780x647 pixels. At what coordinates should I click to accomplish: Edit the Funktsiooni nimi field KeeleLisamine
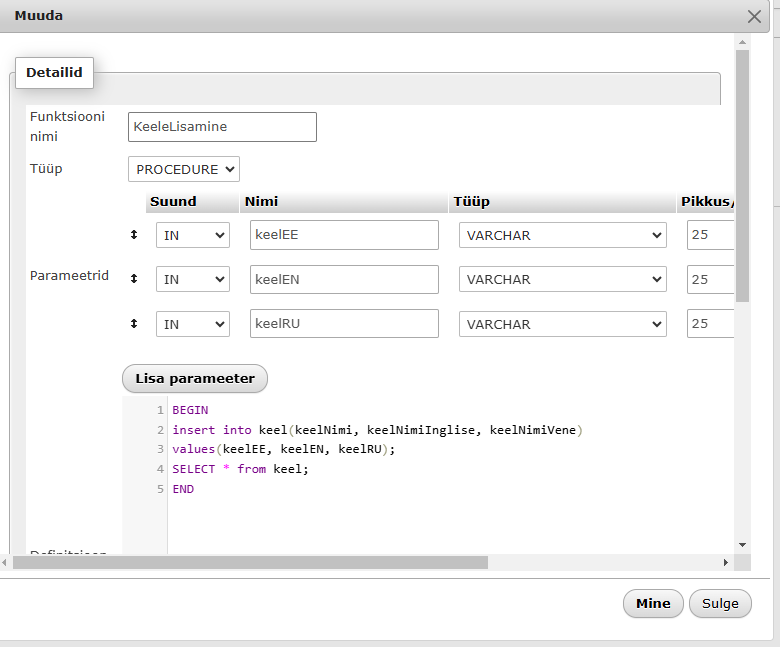[222, 127]
